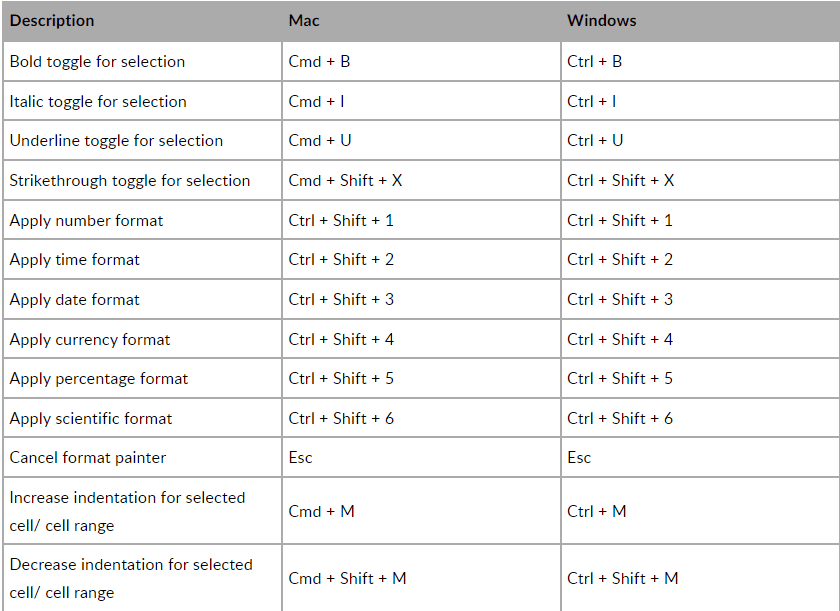The height and width of the screenshot is (611, 840).
Task: Click the Mac 'Cmd + Shift + X' cell
Action: pyautogui.click(x=345, y=181)
